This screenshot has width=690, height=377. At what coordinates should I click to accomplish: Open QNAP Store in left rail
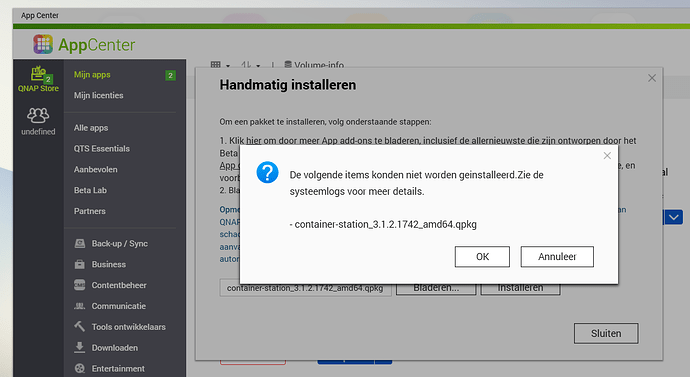tap(38, 79)
